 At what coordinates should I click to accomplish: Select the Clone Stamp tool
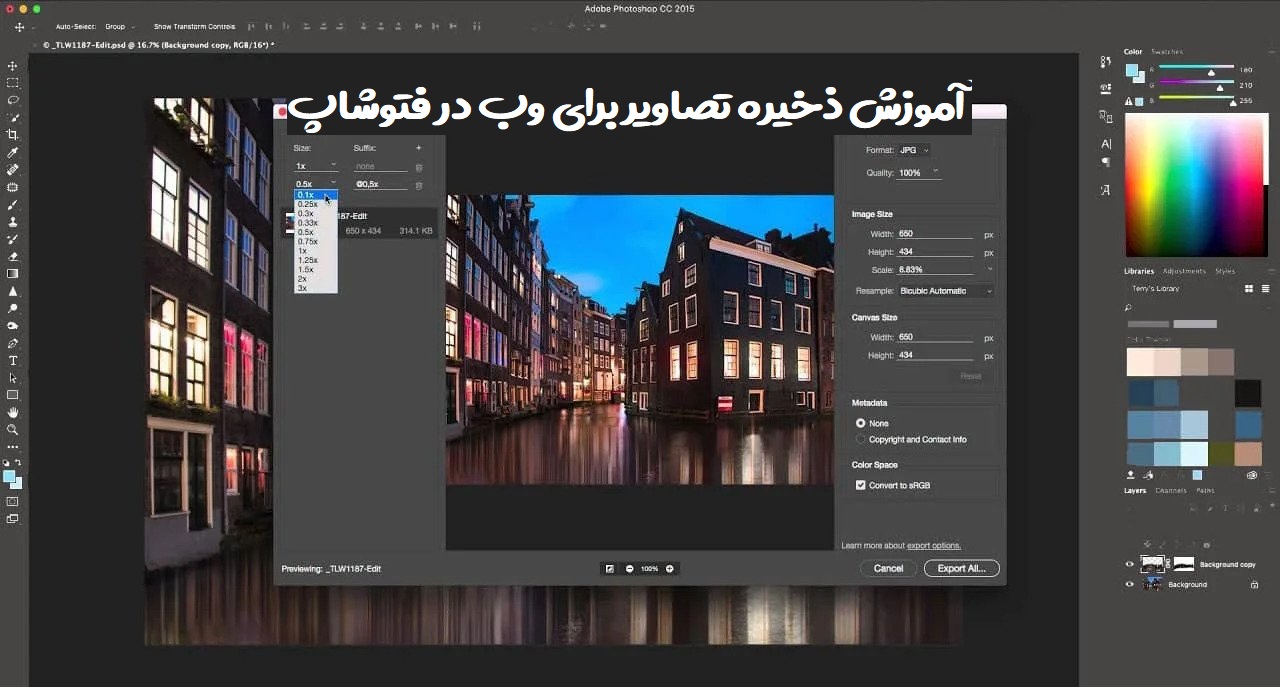point(13,222)
